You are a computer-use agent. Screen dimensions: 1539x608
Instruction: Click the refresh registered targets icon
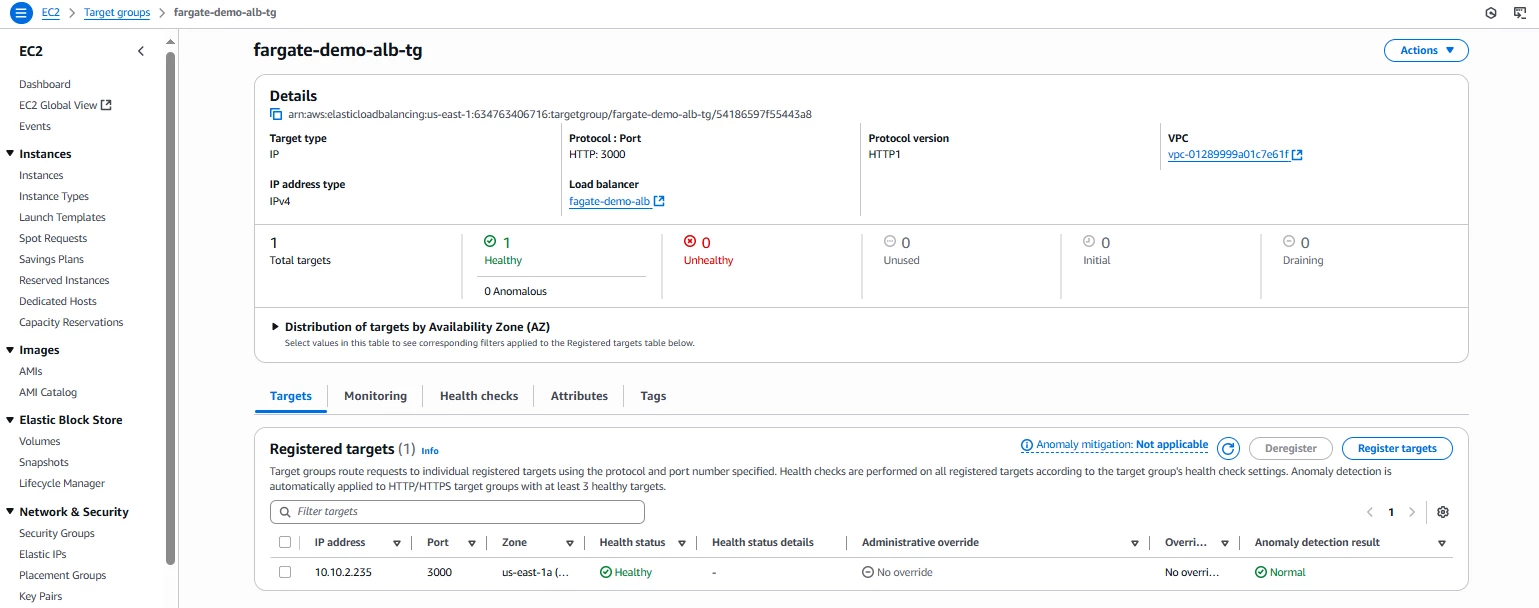pos(1229,448)
